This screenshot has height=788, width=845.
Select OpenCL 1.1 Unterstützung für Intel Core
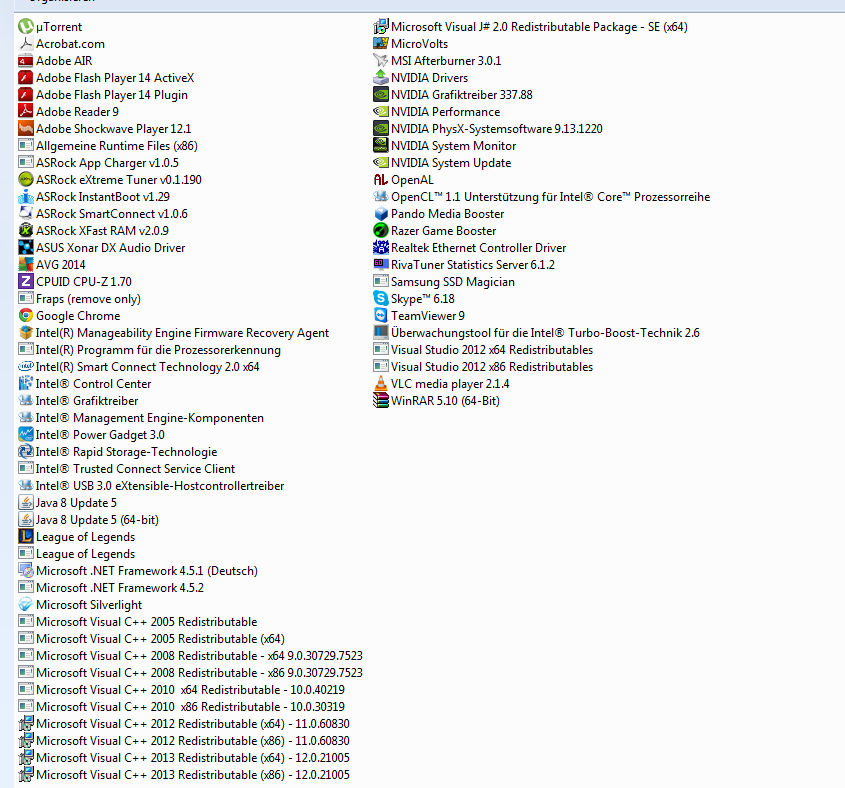pos(542,197)
